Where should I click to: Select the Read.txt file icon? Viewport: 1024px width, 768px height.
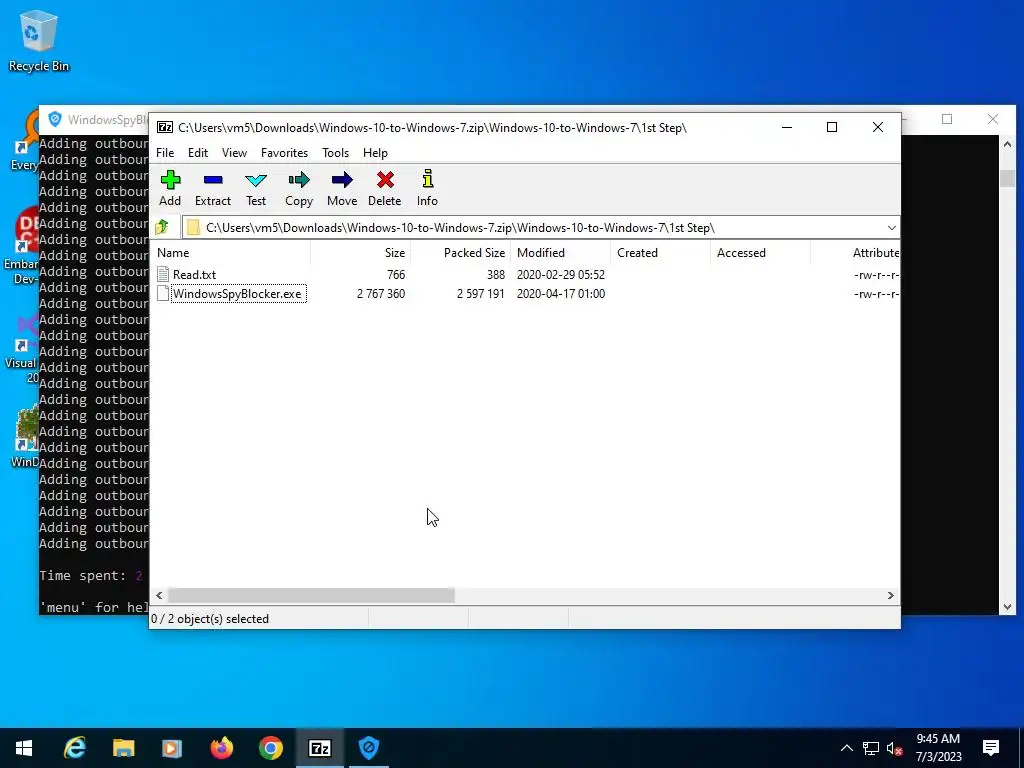[163, 275]
